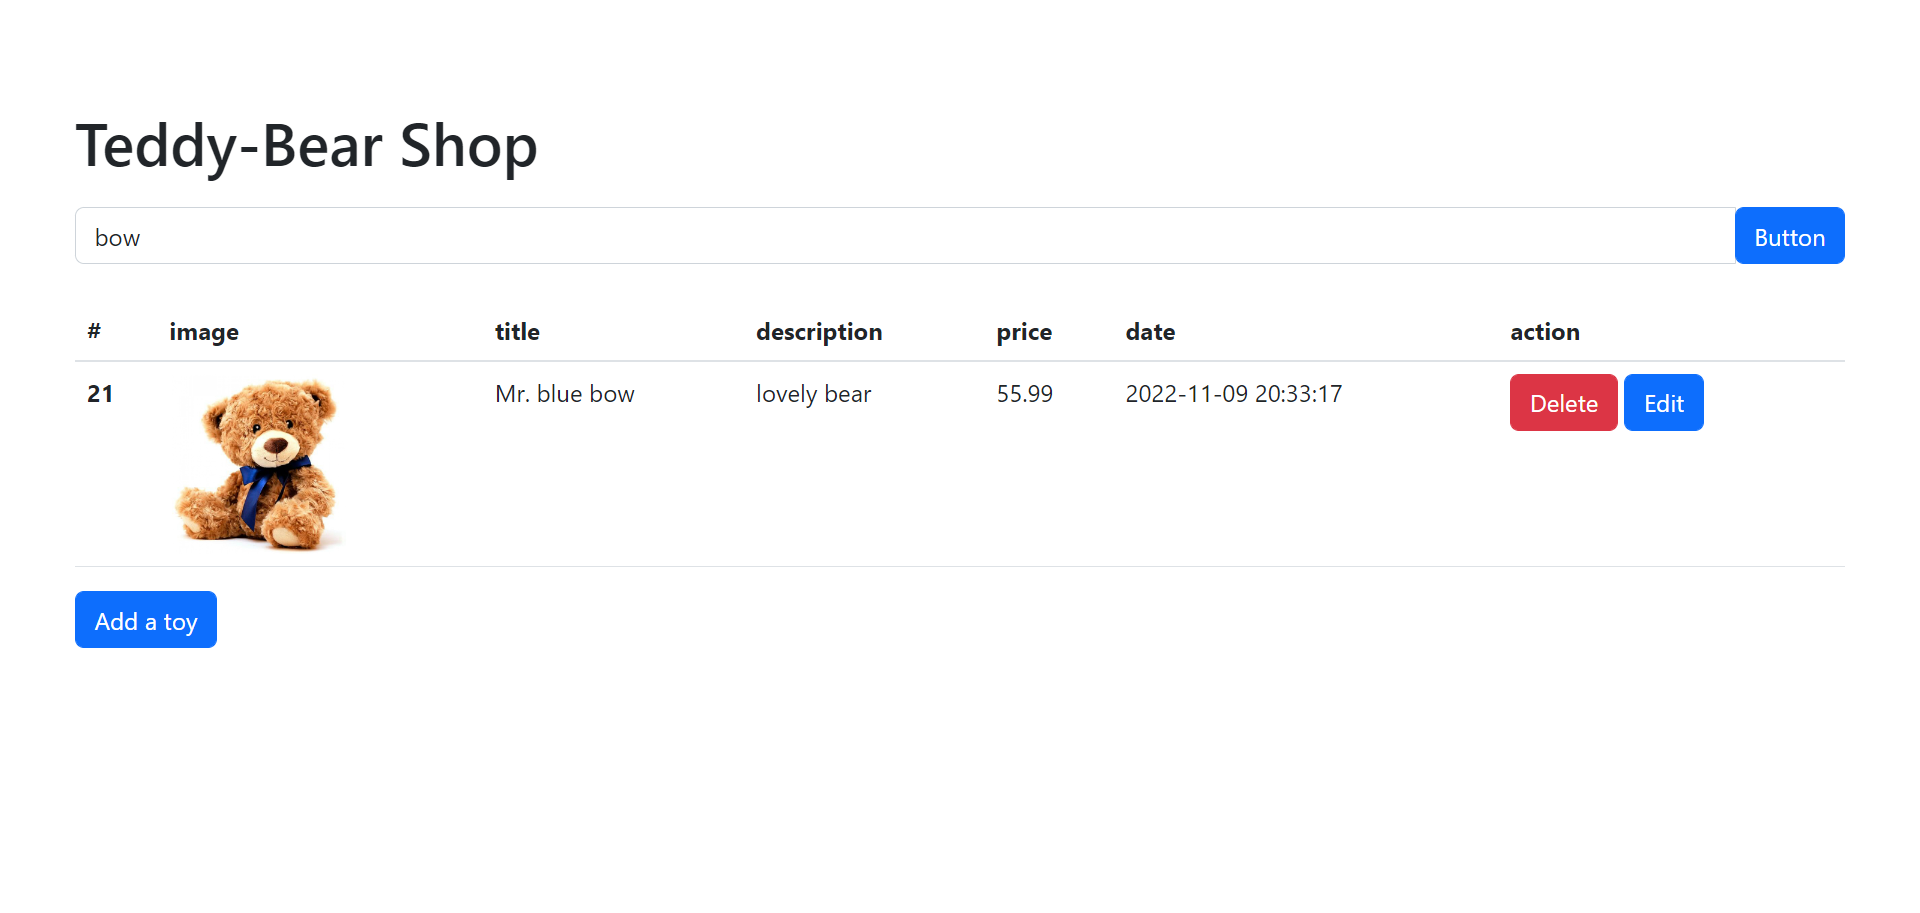Select the image column header
The width and height of the screenshot is (1920, 913).
coord(204,332)
